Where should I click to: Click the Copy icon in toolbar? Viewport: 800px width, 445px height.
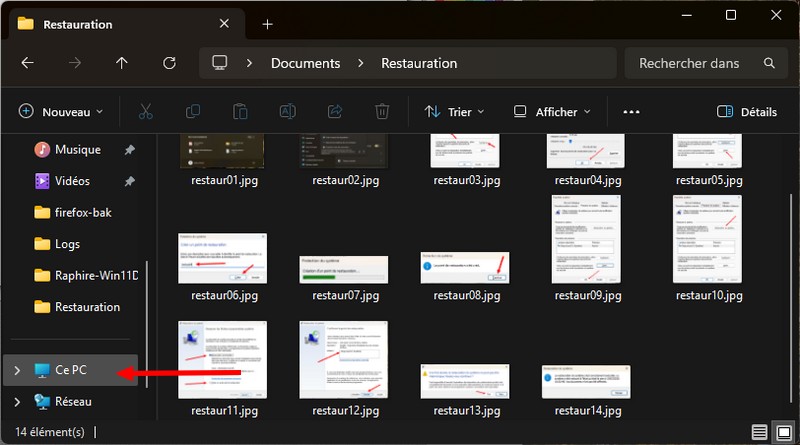coord(193,112)
